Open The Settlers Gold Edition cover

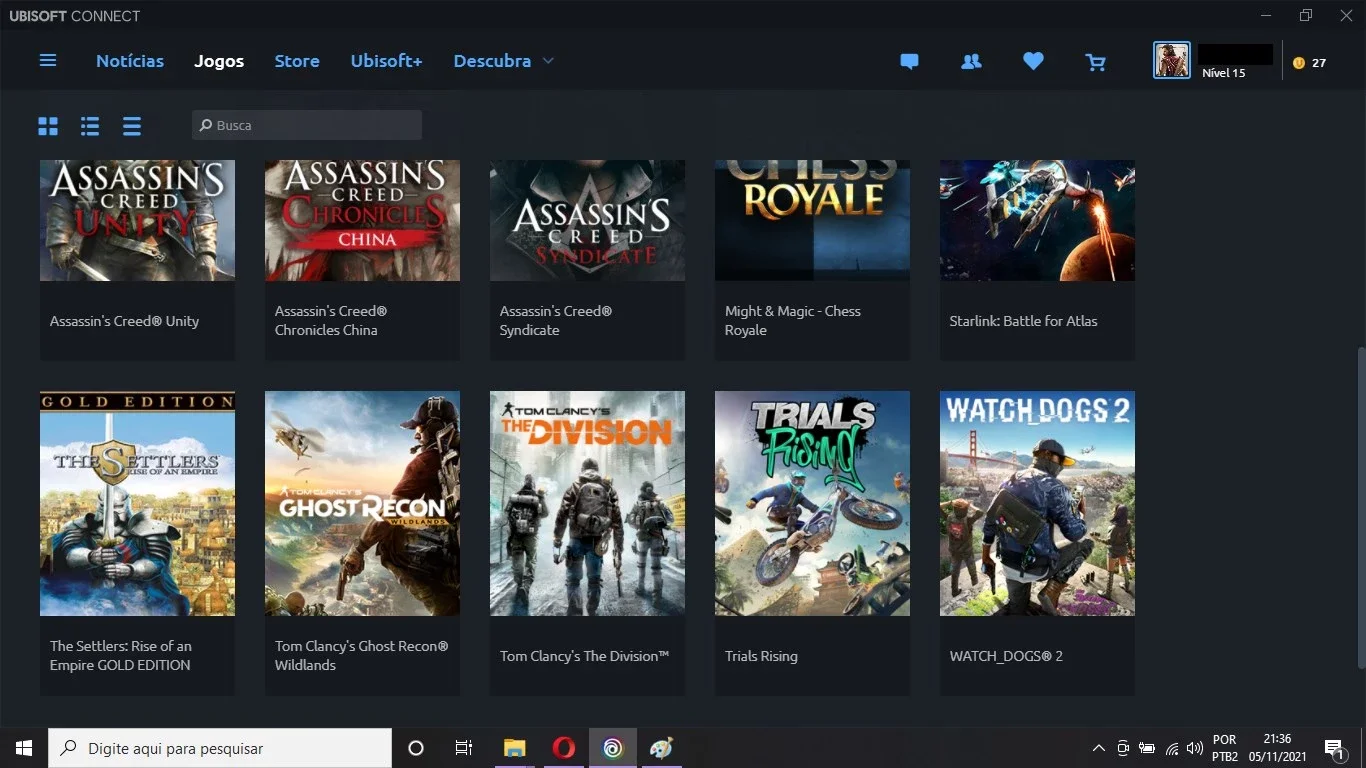click(137, 503)
